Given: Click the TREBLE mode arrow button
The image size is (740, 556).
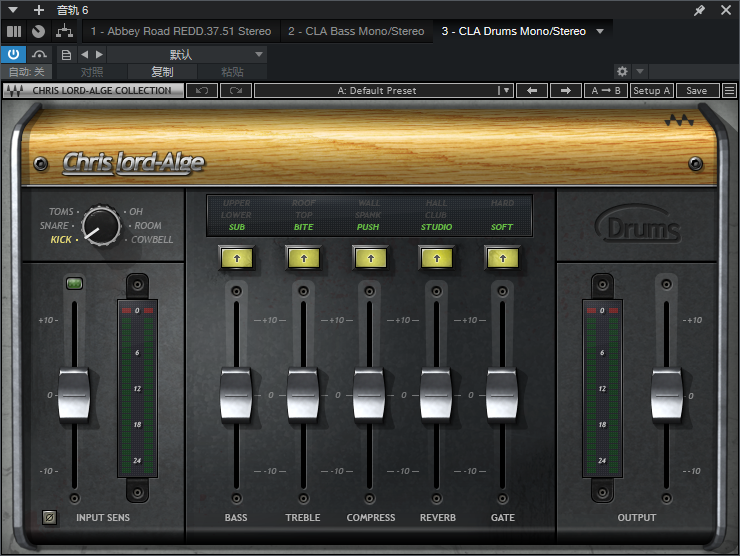Looking at the screenshot, I should [303, 258].
